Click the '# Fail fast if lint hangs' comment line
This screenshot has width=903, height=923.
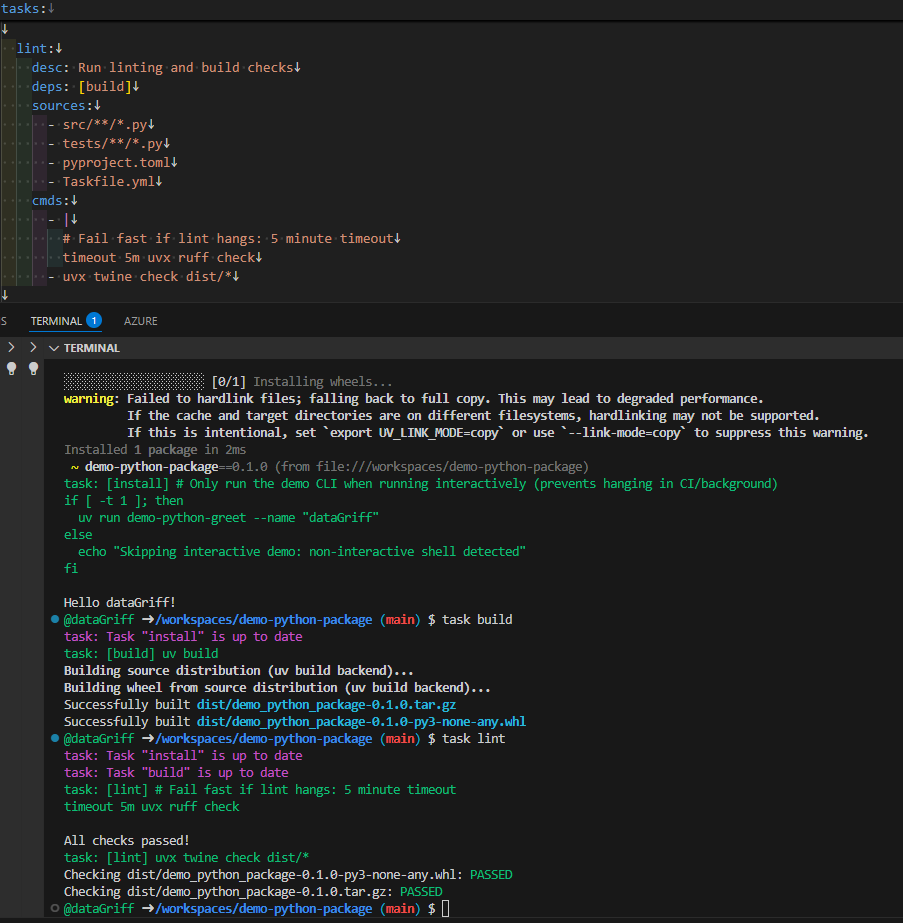[x=228, y=238]
